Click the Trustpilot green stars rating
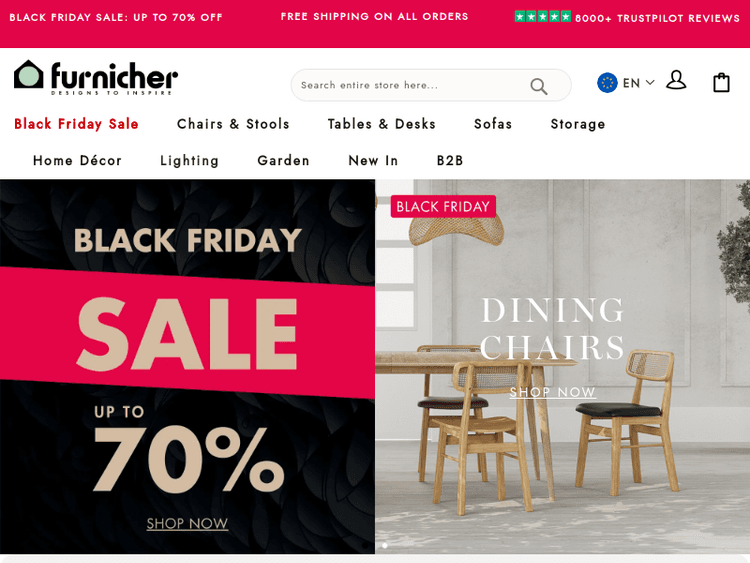This screenshot has height=563, width=750. pos(542,17)
